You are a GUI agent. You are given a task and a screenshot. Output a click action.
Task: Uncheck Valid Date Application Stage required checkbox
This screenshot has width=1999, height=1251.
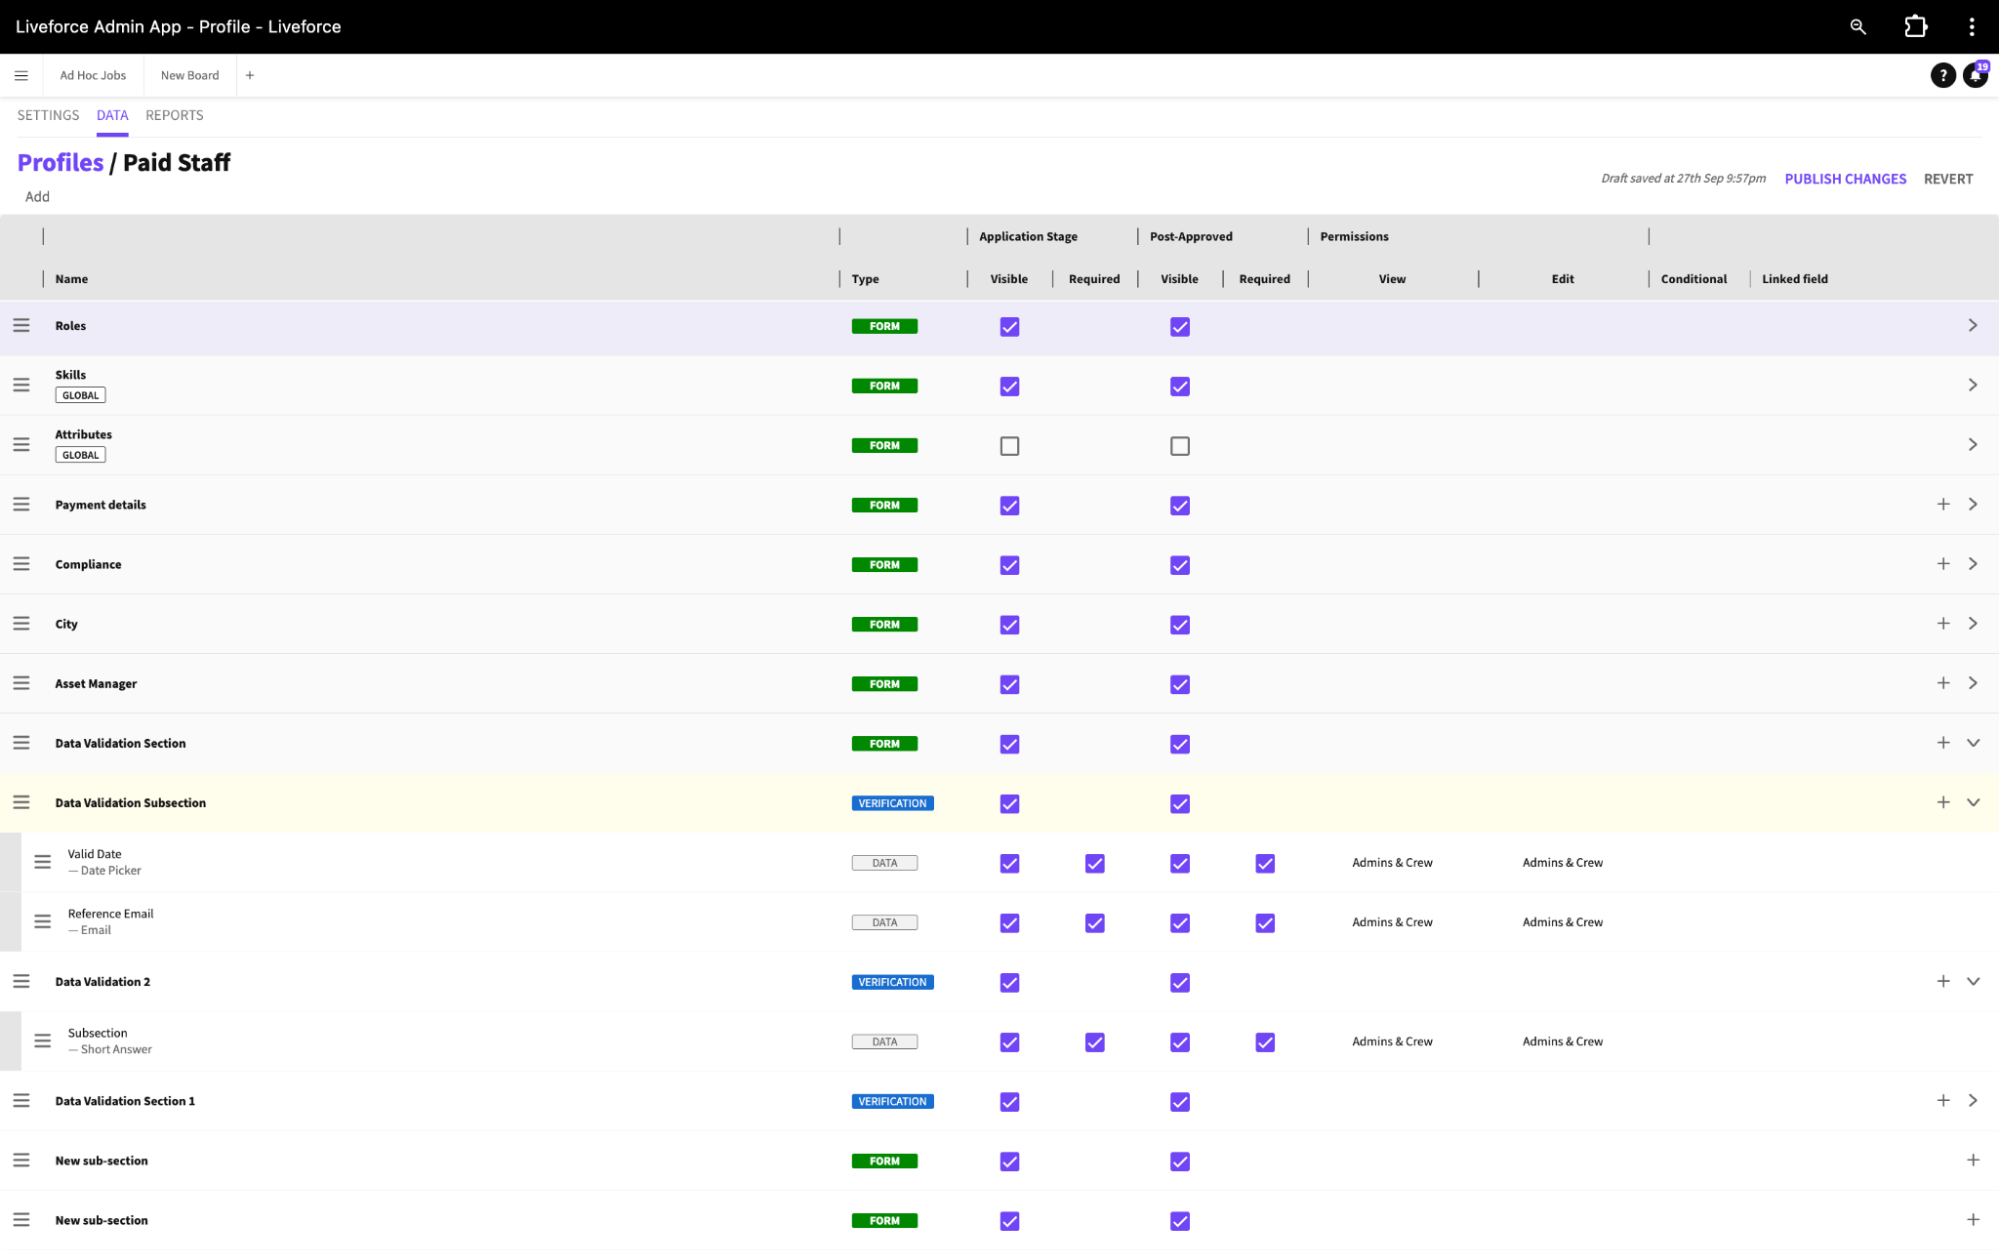[x=1095, y=863]
